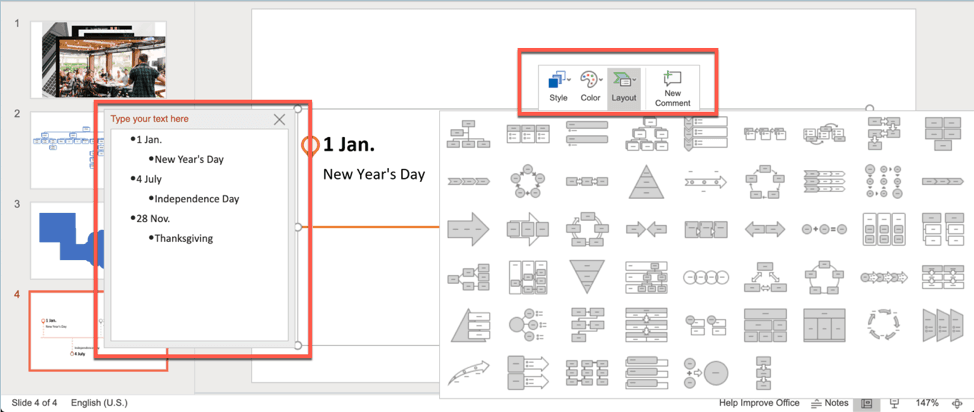Image resolution: width=974 pixels, height=412 pixels.
Task: Click Help Improve Office link
Action: pos(759,403)
